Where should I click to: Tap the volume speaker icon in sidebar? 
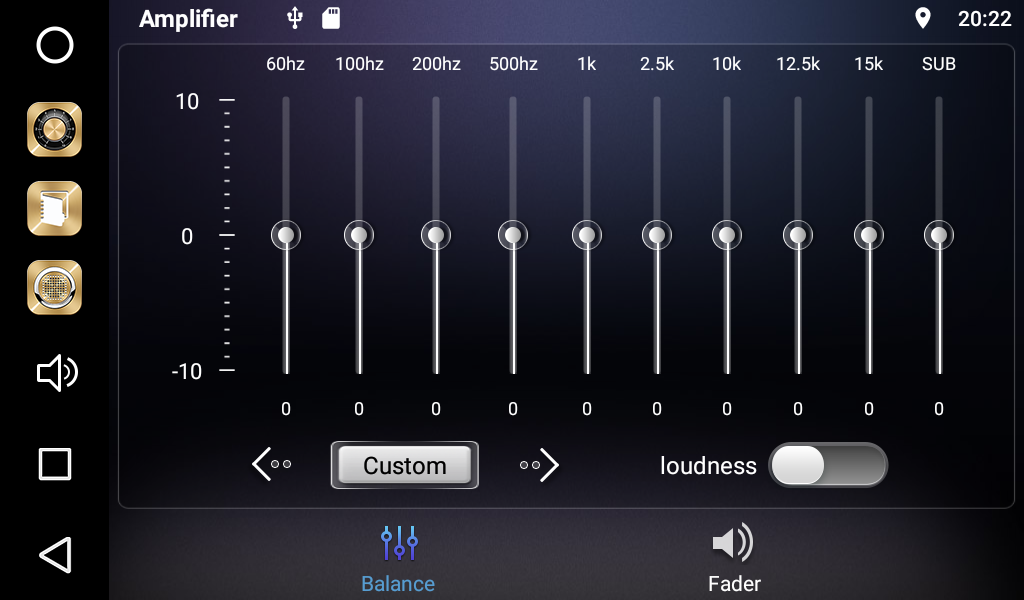[x=56, y=373]
